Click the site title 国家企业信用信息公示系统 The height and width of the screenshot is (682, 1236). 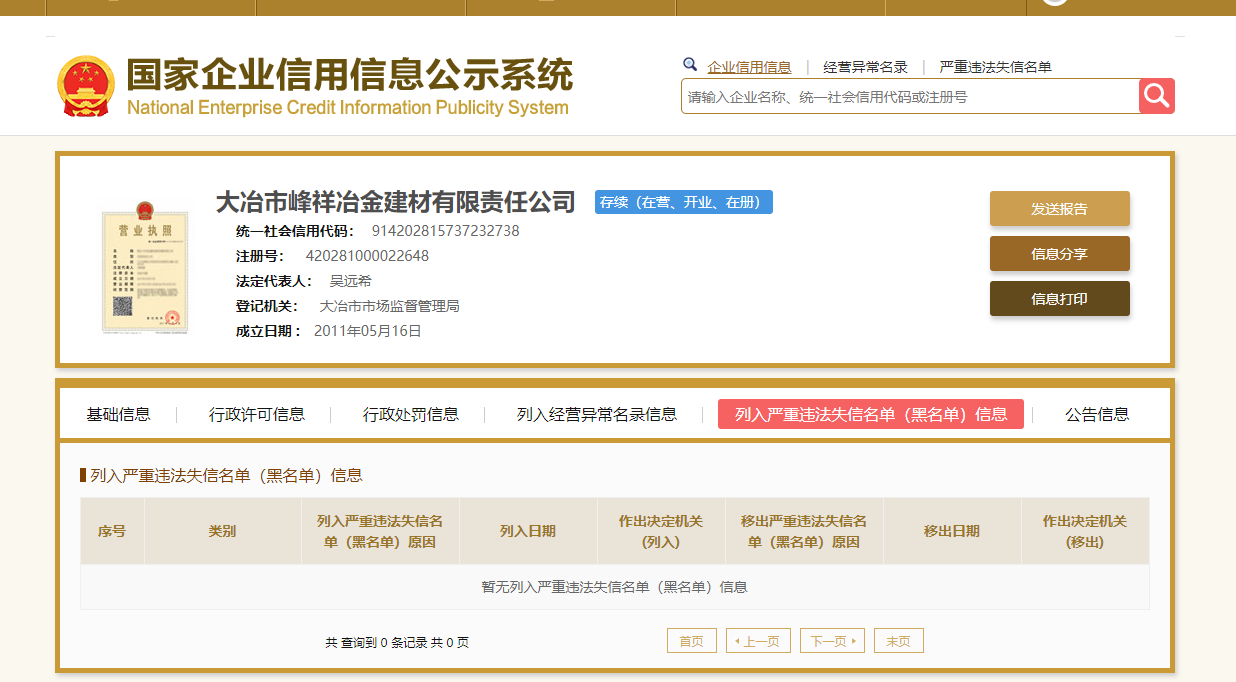pyautogui.click(x=350, y=75)
